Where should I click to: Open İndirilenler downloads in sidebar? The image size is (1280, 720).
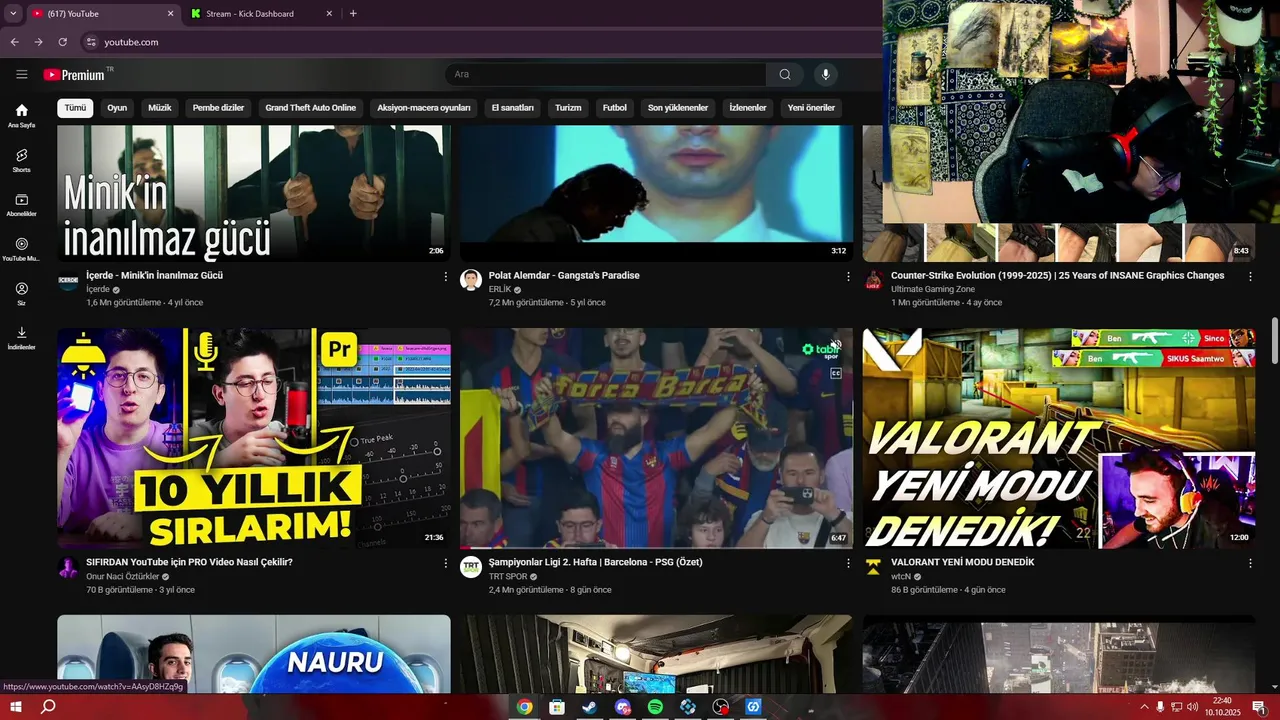[x=21, y=338]
